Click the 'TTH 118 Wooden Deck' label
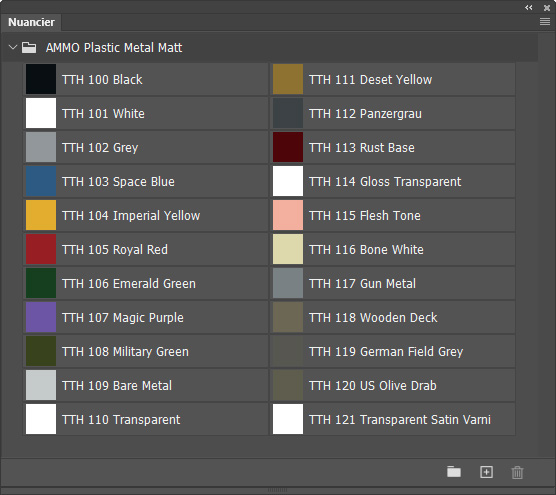 tap(373, 318)
